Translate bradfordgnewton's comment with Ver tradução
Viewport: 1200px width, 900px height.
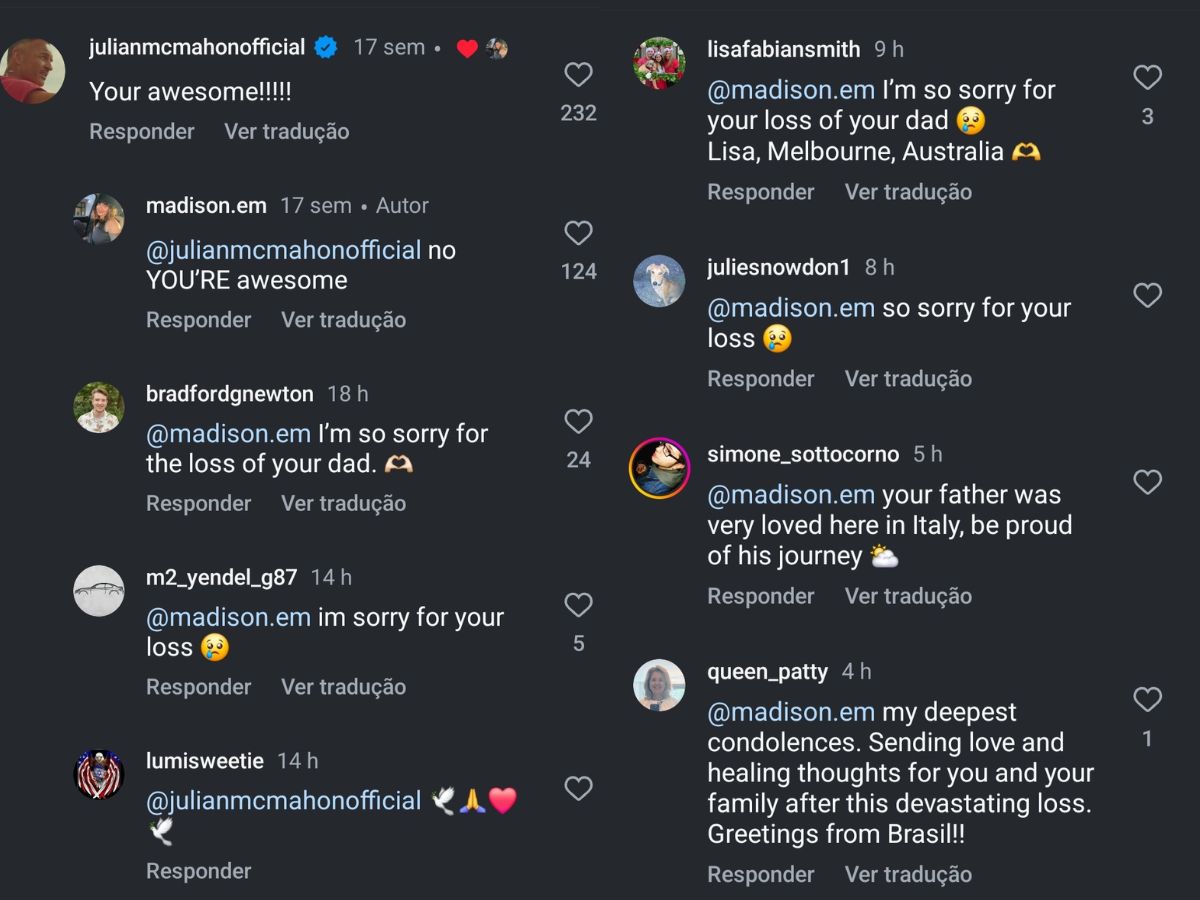343,503
